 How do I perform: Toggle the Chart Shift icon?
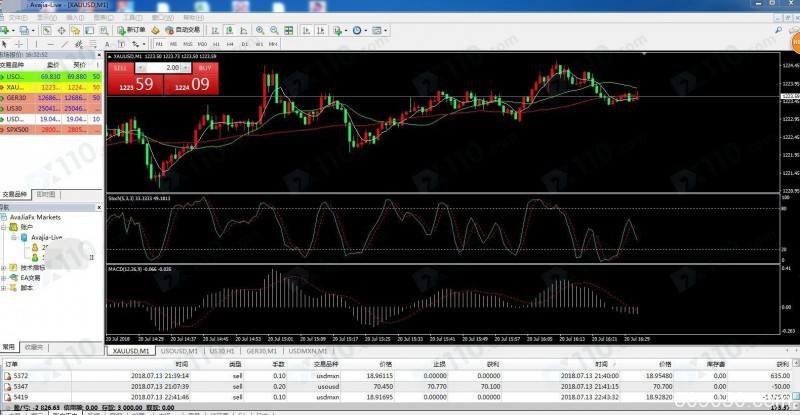coord(320,30)
